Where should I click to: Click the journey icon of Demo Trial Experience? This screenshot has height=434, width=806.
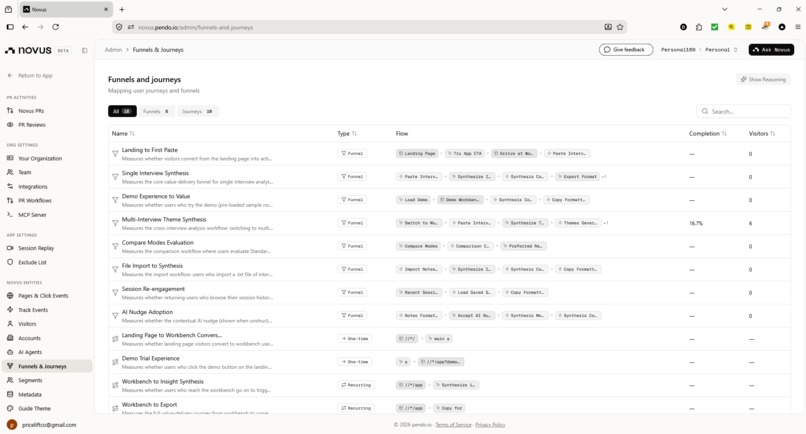tap(115, 362)
